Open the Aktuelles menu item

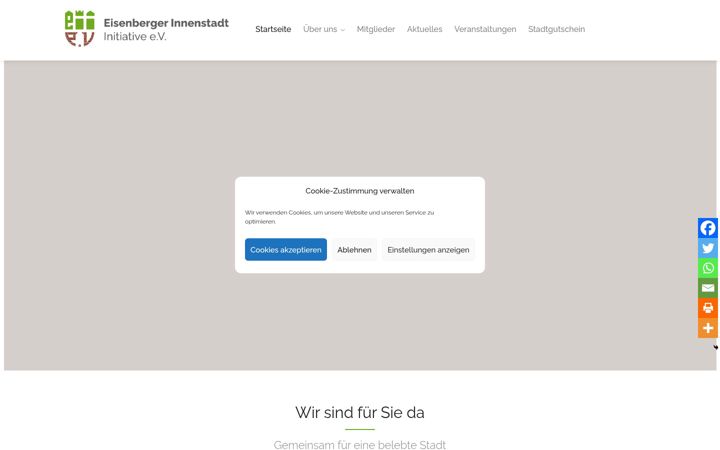tap(424, 29)
